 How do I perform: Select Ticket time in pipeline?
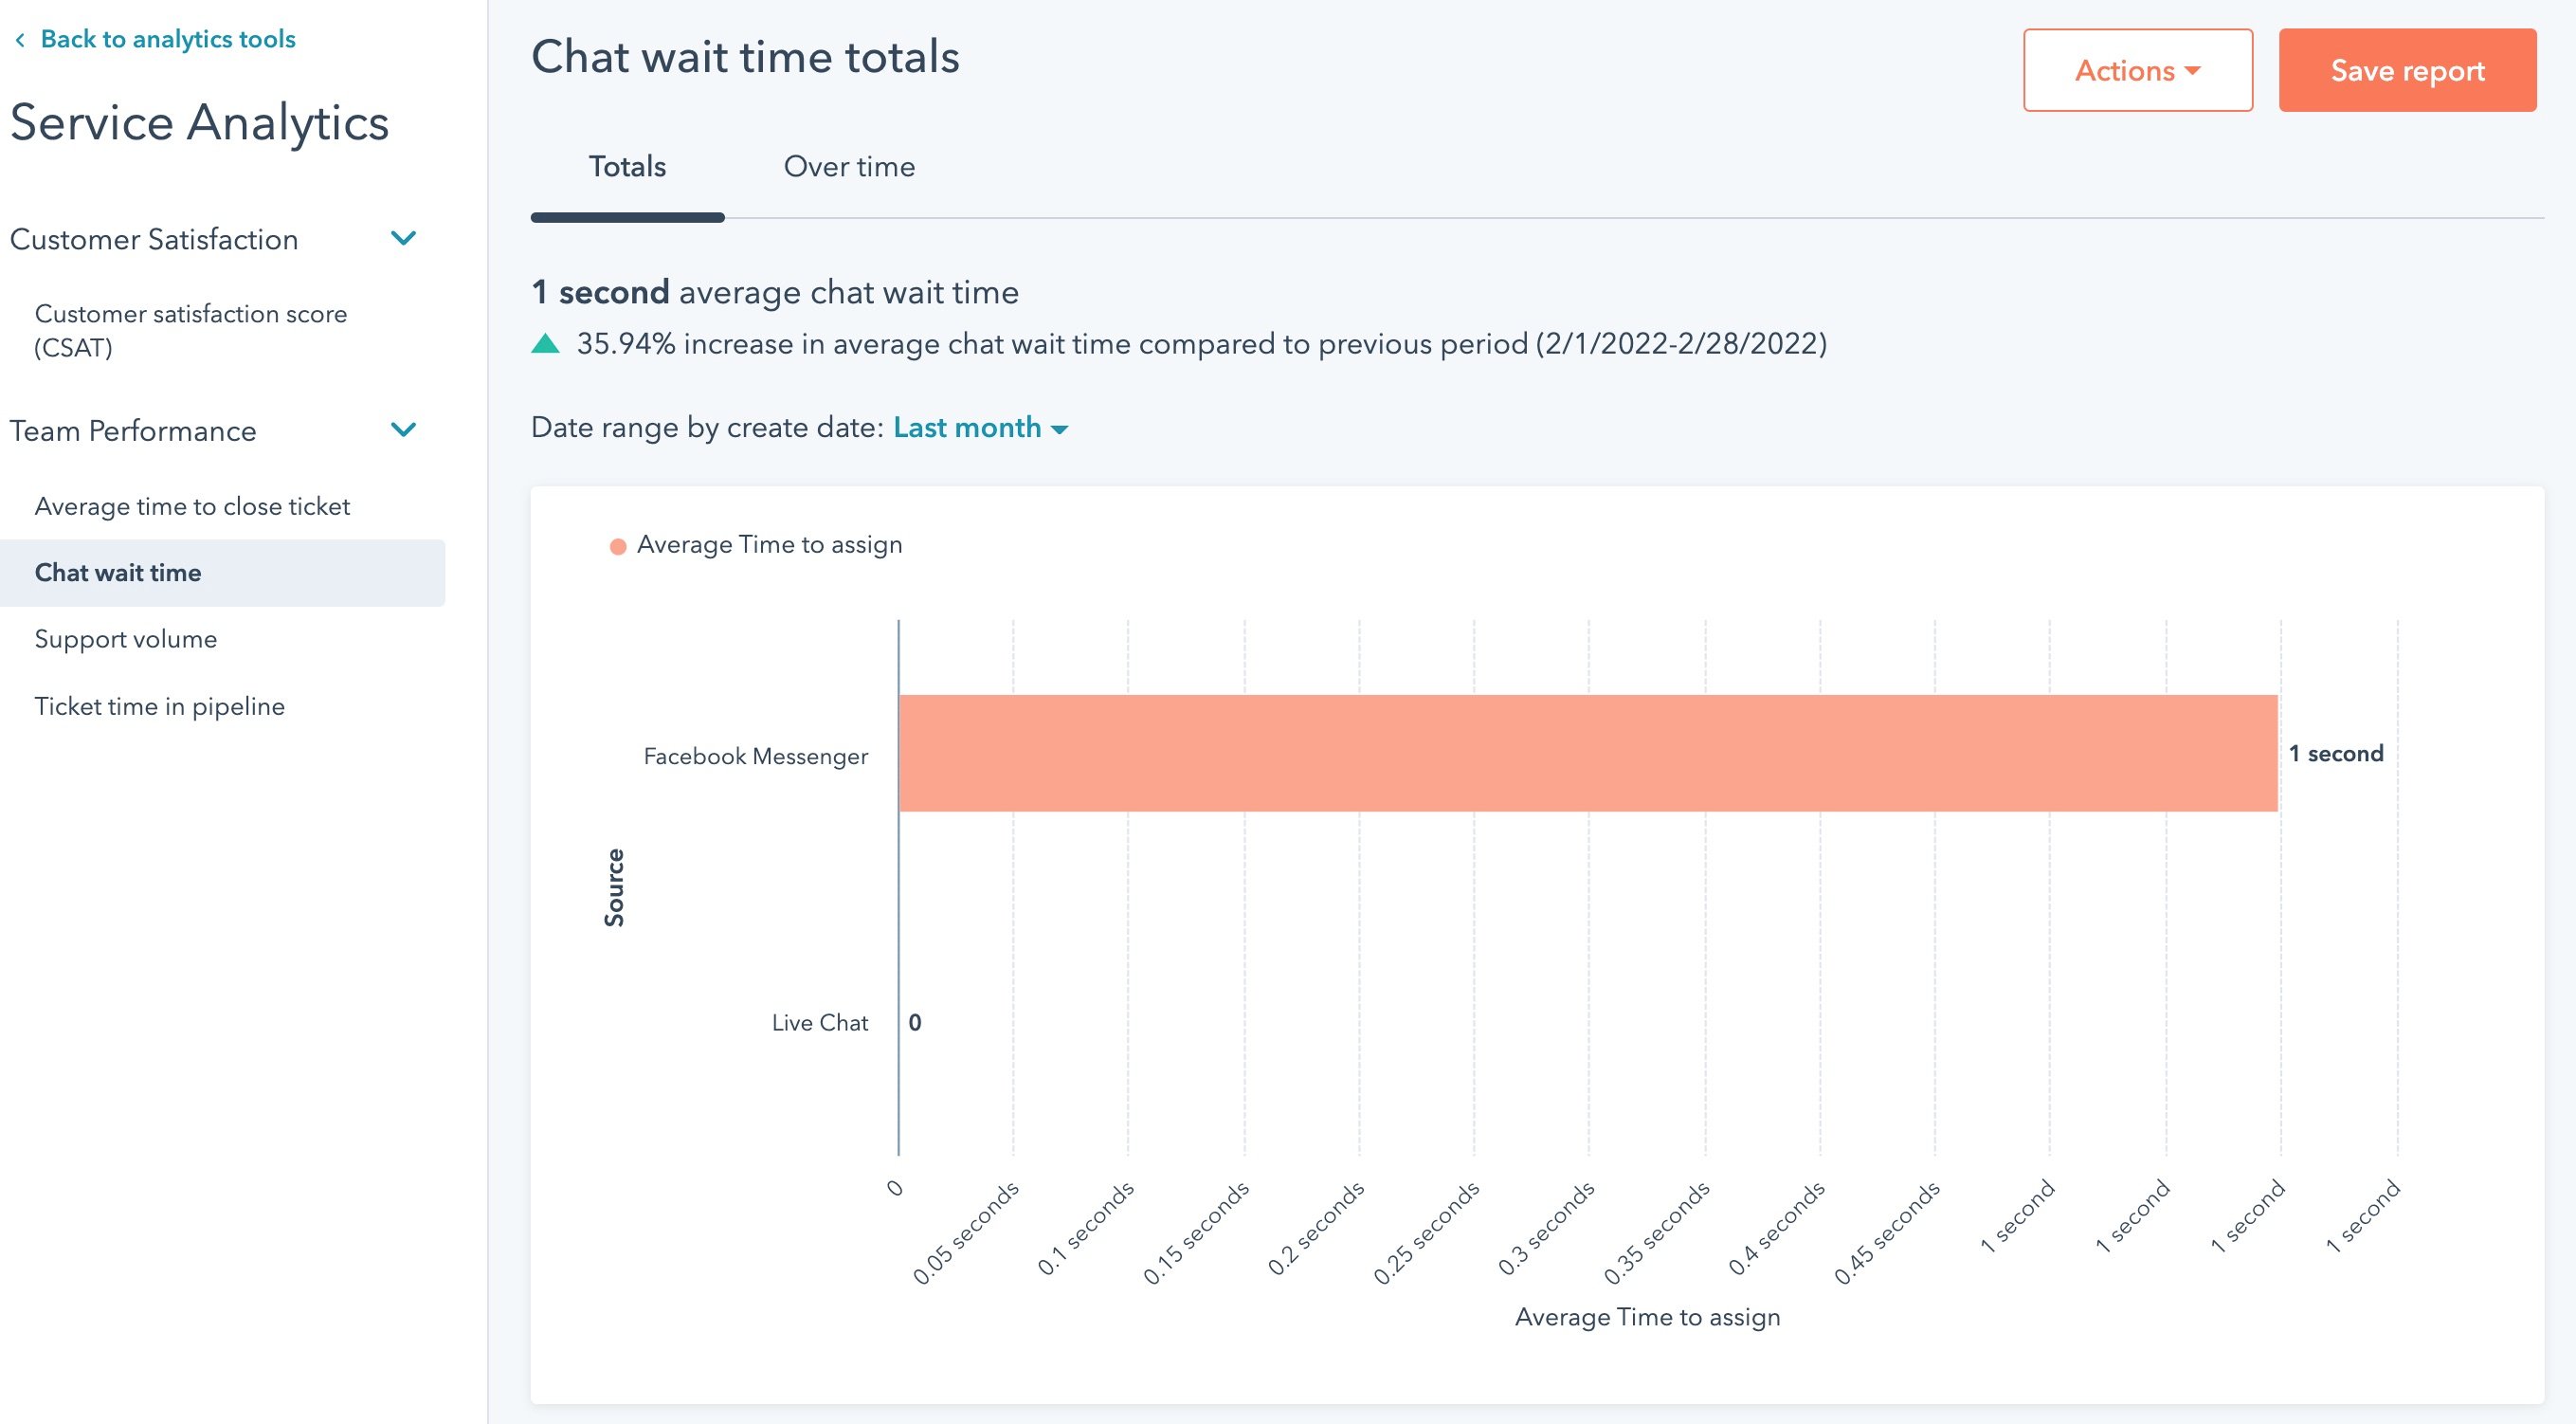(x=160, y=705)
